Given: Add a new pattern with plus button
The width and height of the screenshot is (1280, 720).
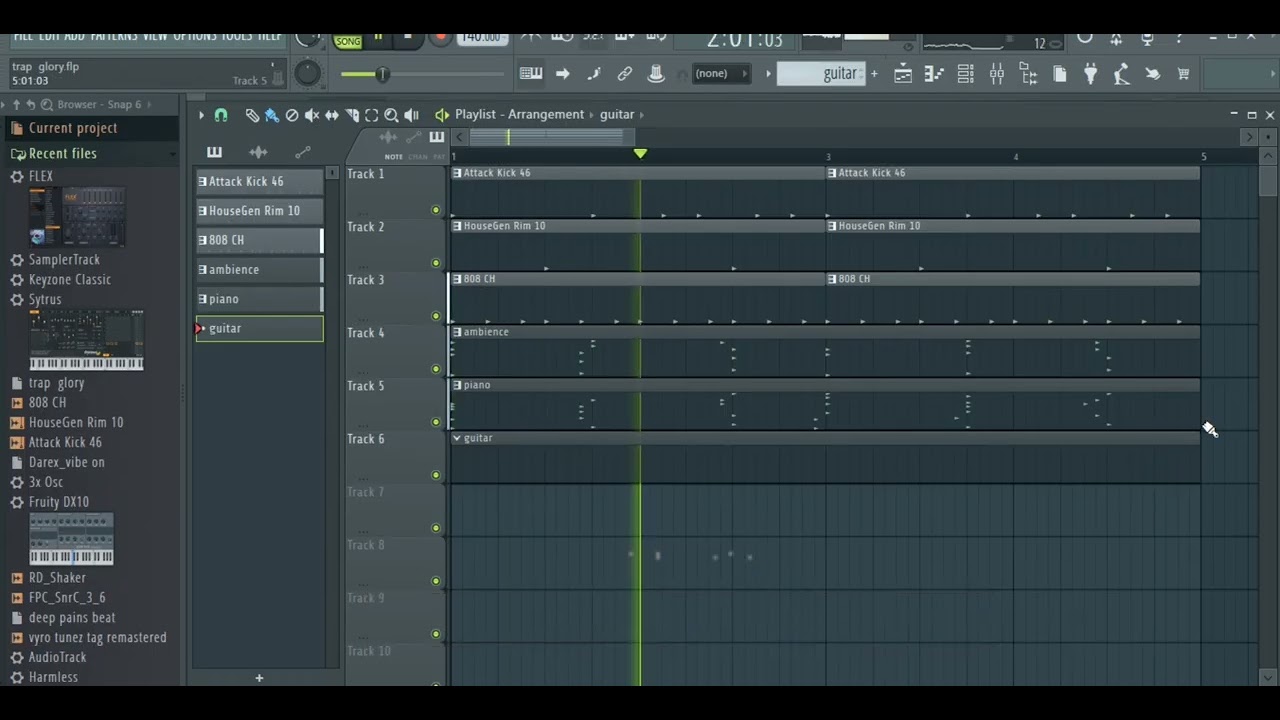Looking at the screenshot, I should (x=259, y=678).
